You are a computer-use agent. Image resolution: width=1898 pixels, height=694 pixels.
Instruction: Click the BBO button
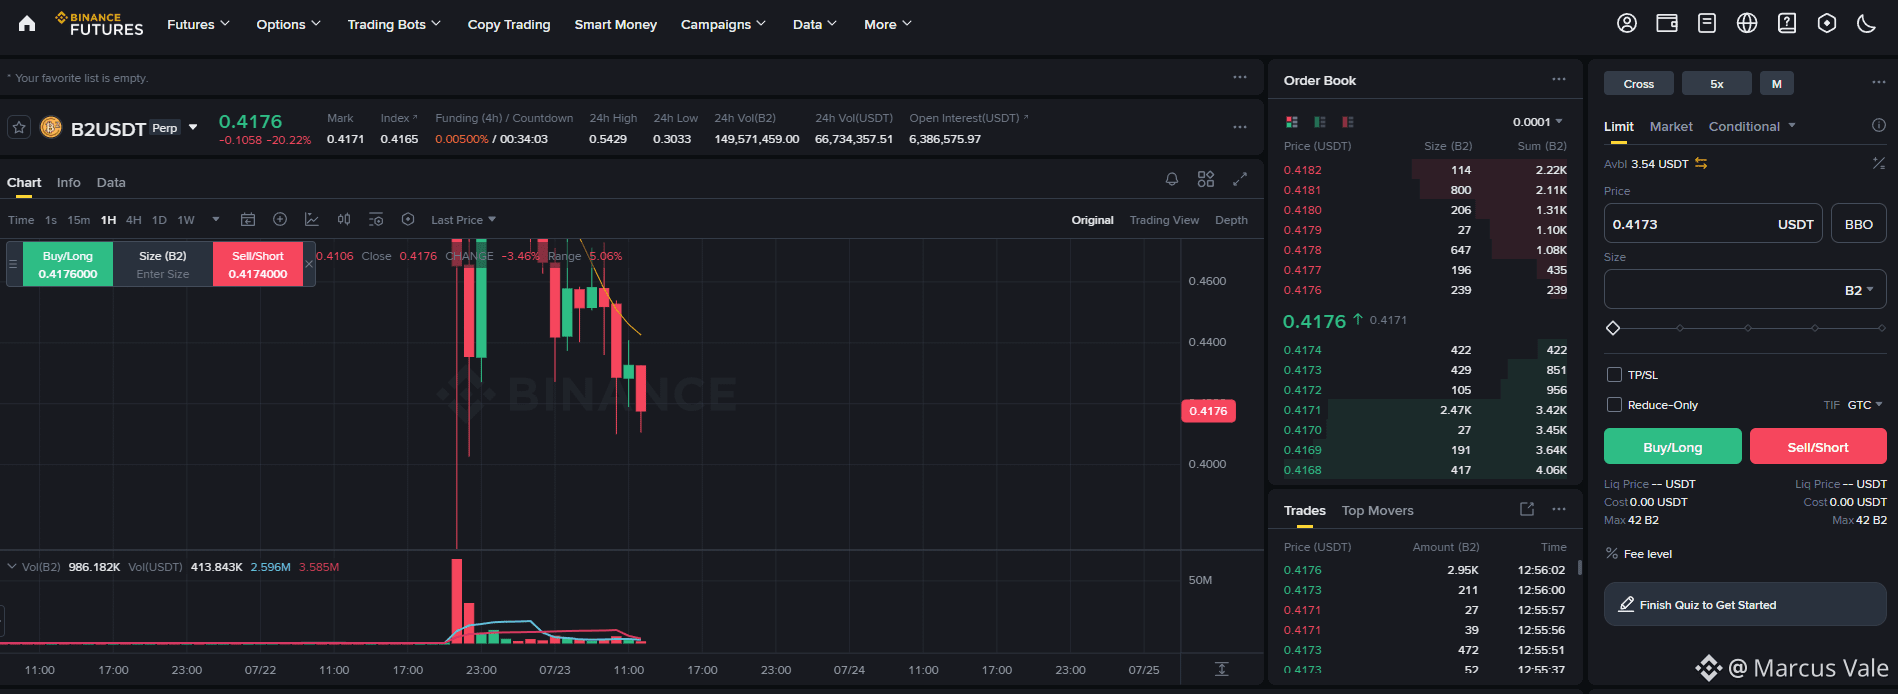click(1859, 224)
